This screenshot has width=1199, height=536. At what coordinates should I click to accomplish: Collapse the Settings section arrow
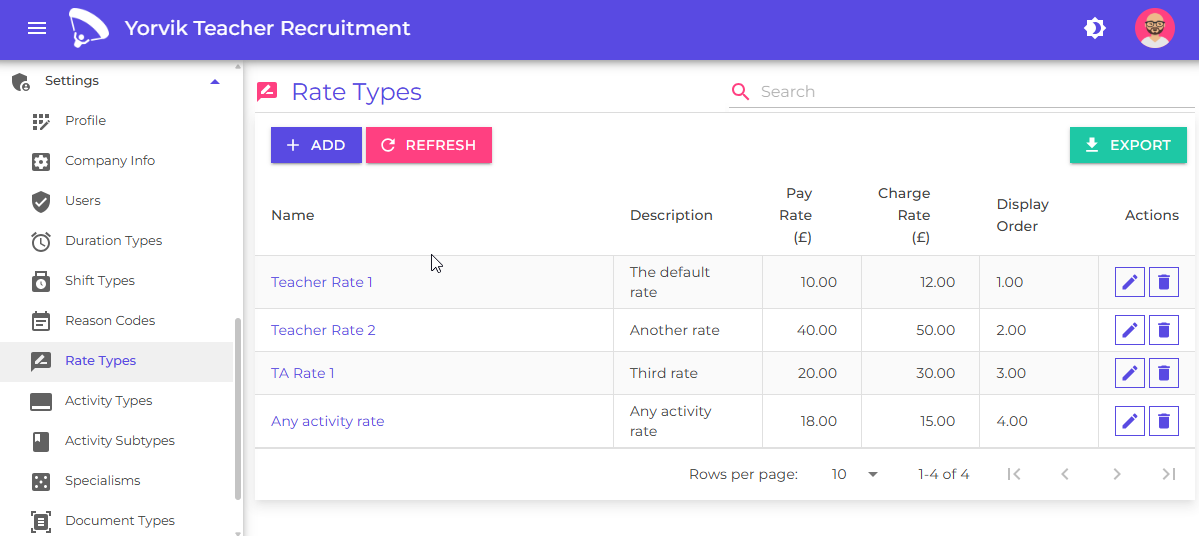(x=215, y=81)
